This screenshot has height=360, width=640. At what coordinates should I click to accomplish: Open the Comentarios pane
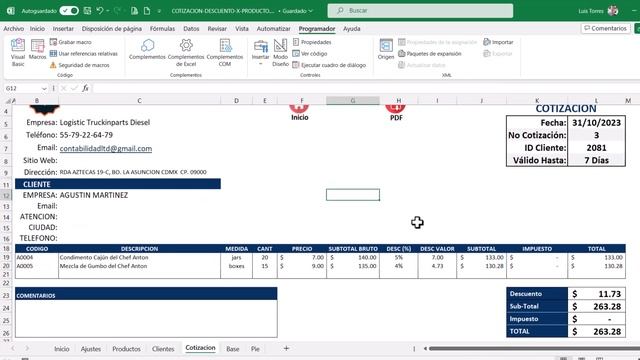point(605,28)
